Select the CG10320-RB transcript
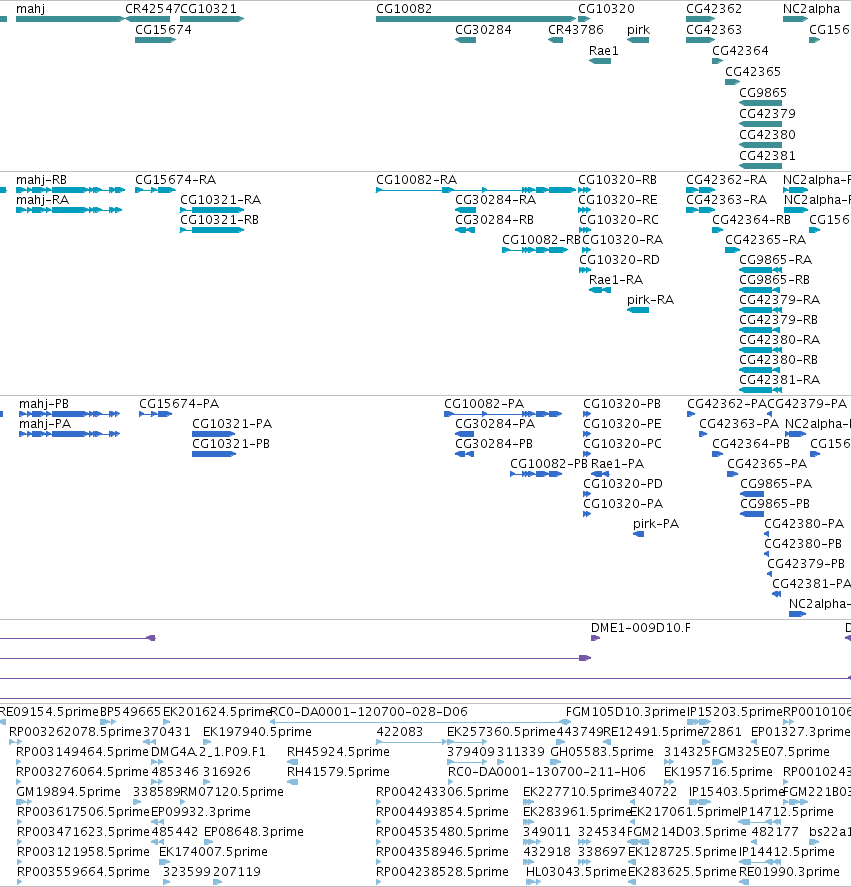 [584, 190]
